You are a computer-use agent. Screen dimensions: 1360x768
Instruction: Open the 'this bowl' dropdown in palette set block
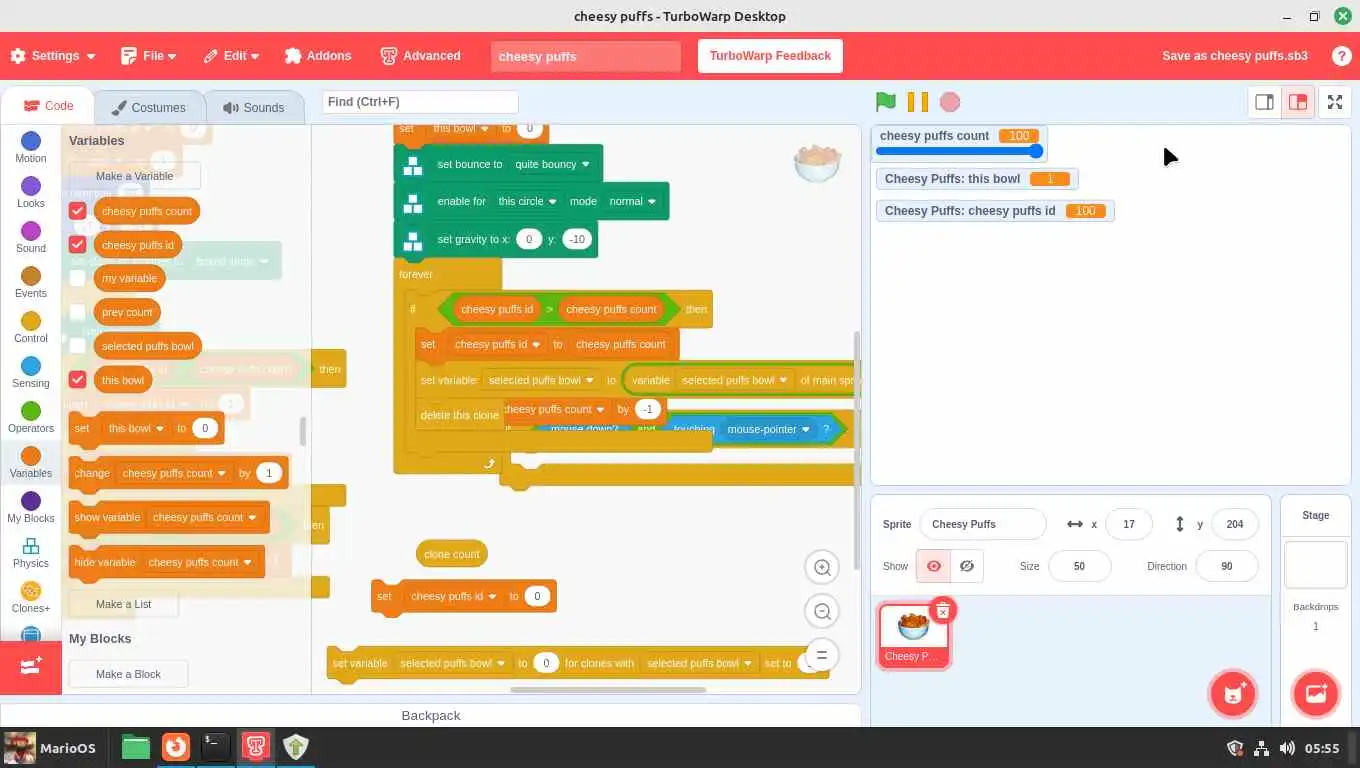[x=136, y=428]
